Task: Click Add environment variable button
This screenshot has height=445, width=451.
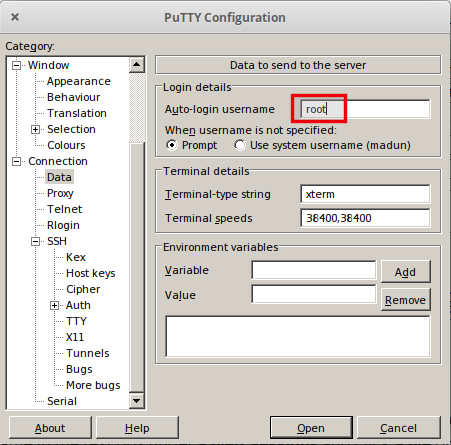Action: pos(406,272)
